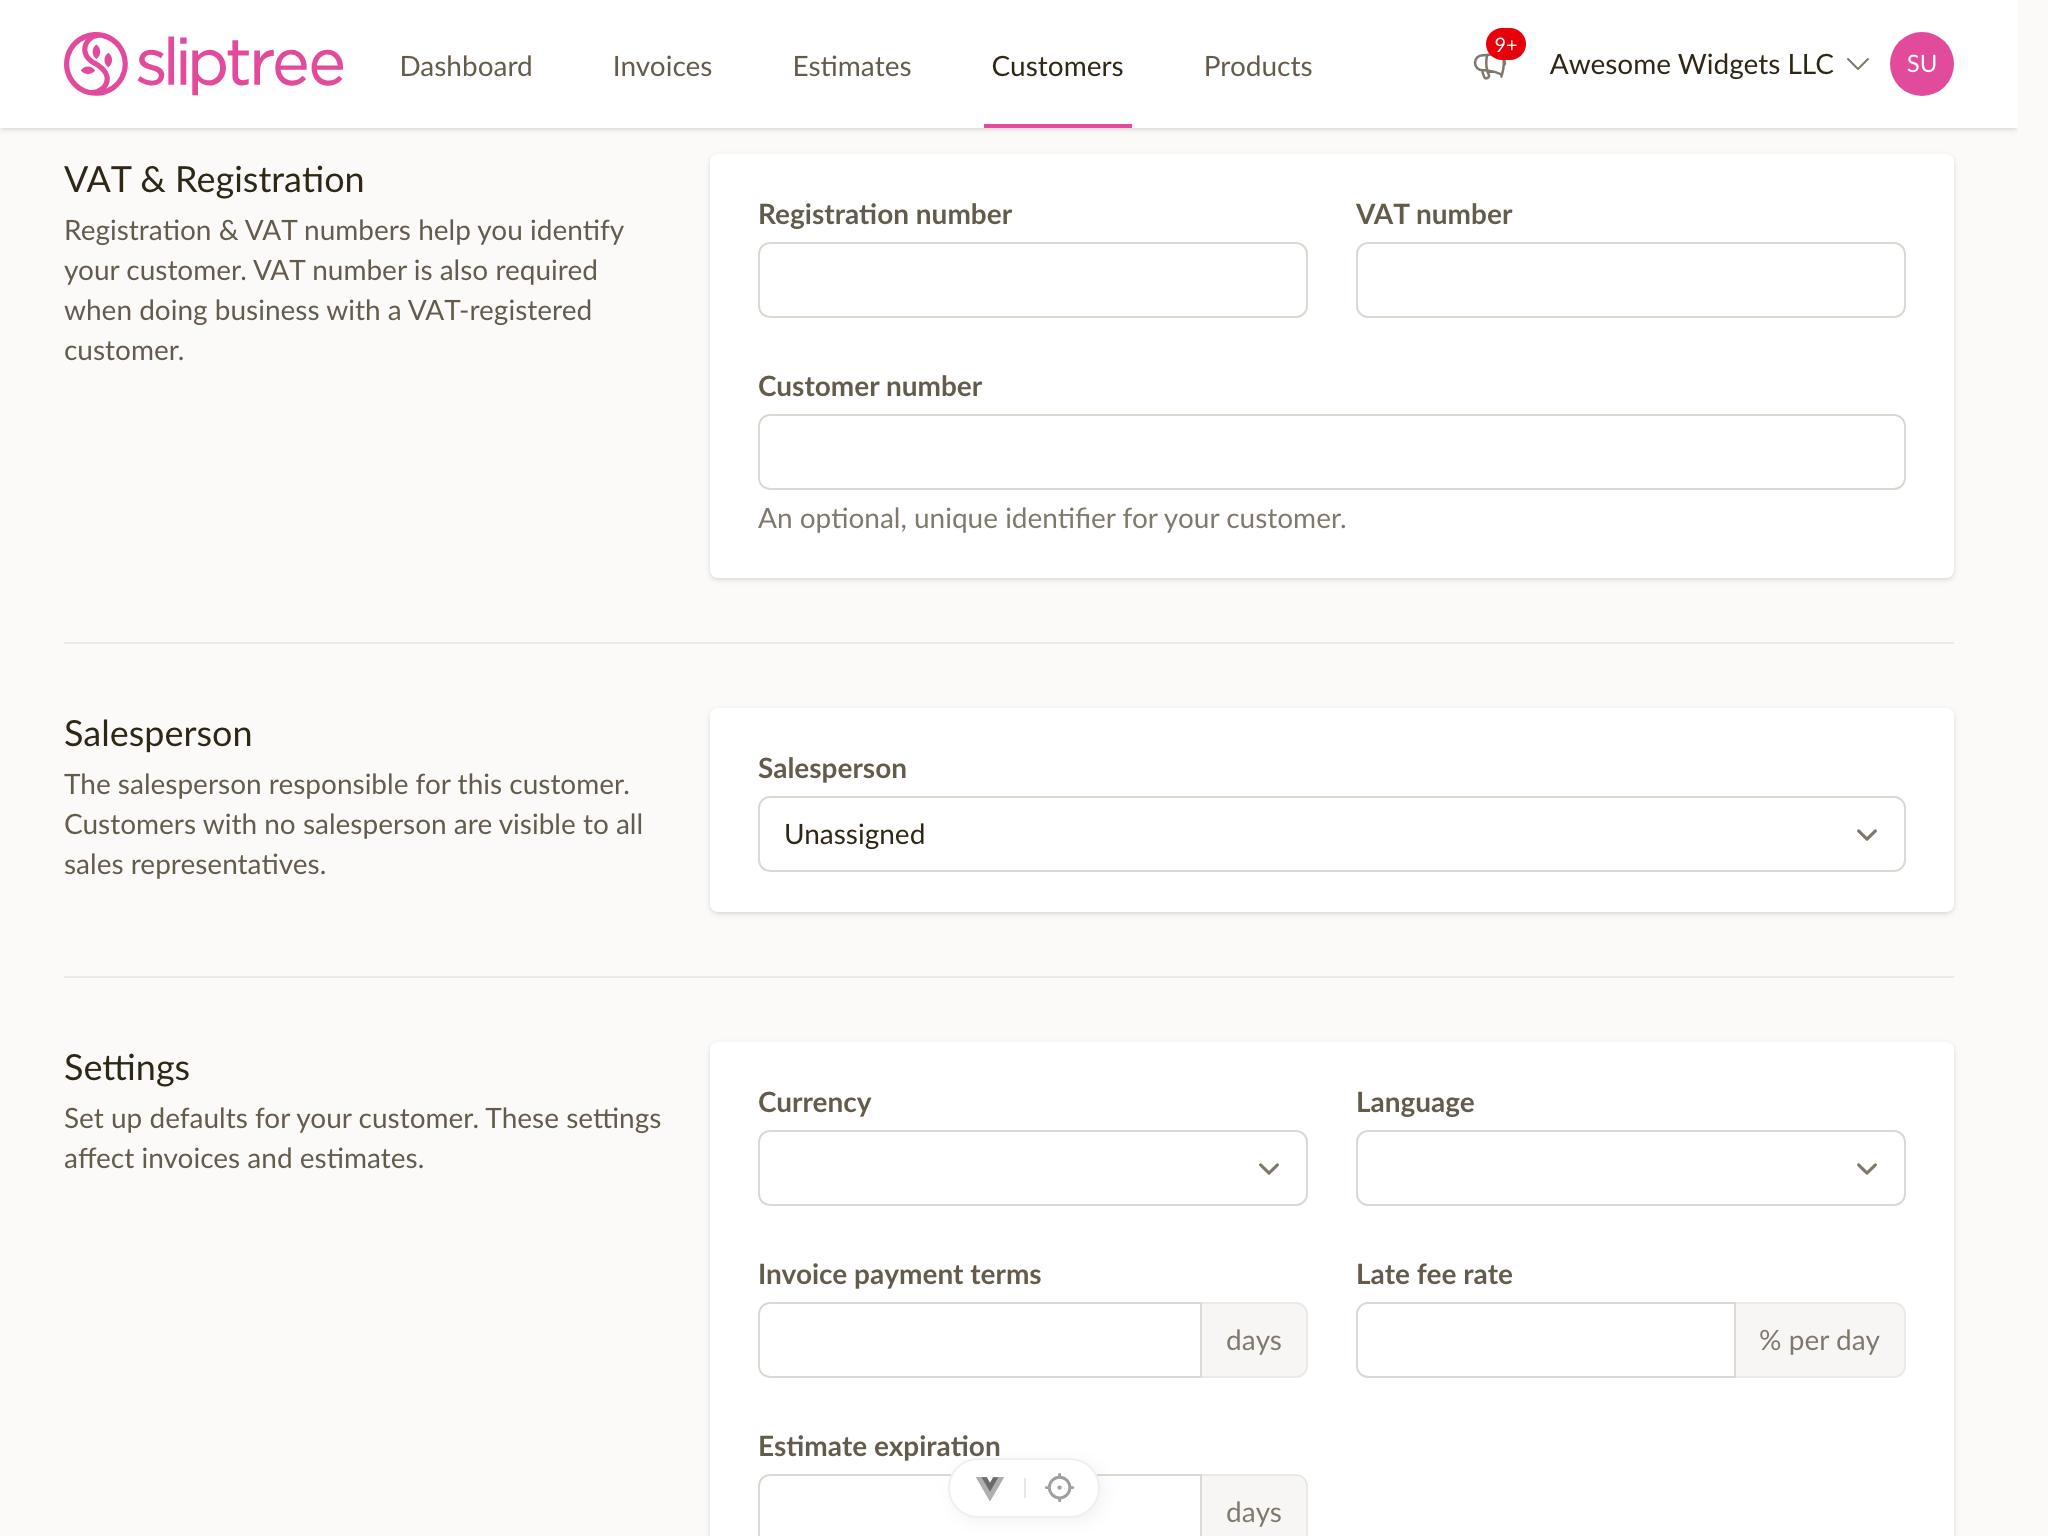This screenshot has width=2048, height=1536.
Task: Open the Currency dropdown
Action: [1032, 1168]
